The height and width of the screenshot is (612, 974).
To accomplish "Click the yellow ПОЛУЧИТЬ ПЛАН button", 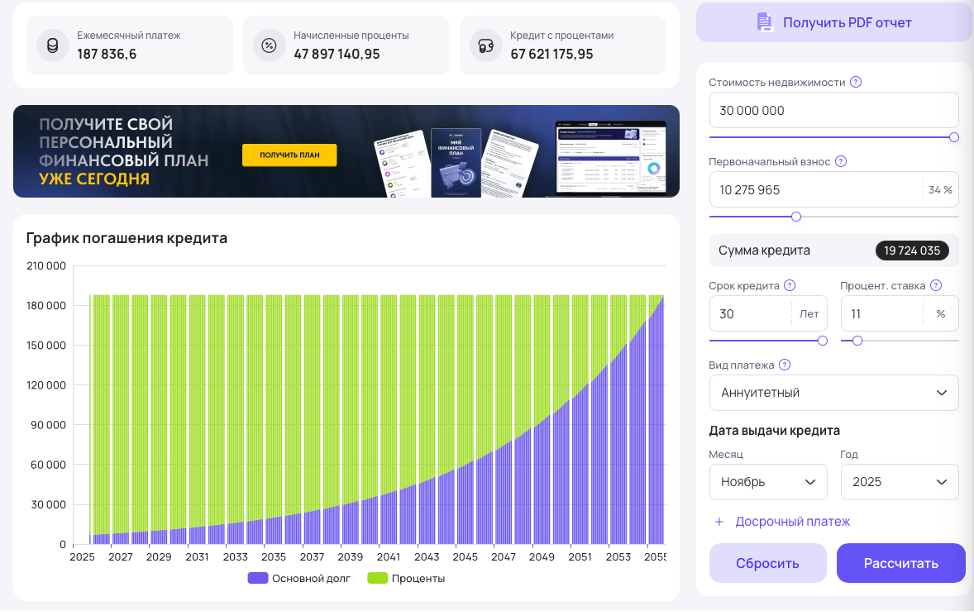I will [289, 155].
